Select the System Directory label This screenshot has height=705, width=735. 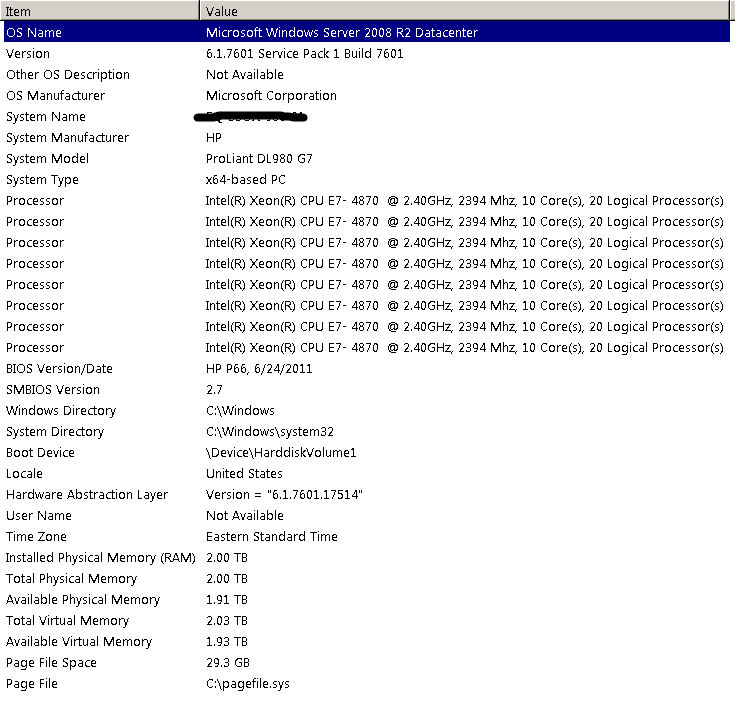[x=55, y=432]
